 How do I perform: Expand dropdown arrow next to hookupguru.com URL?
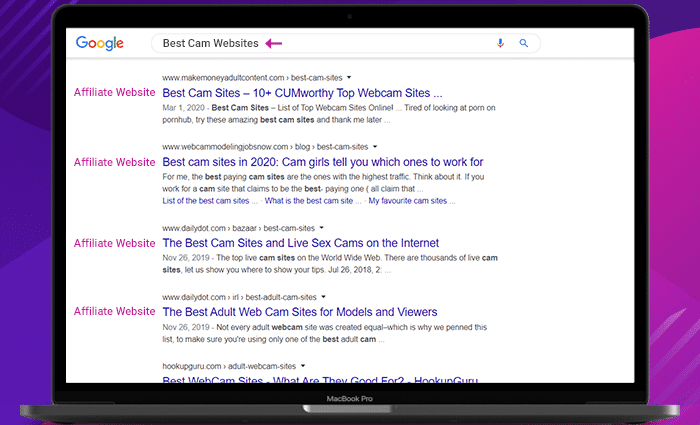303,366
